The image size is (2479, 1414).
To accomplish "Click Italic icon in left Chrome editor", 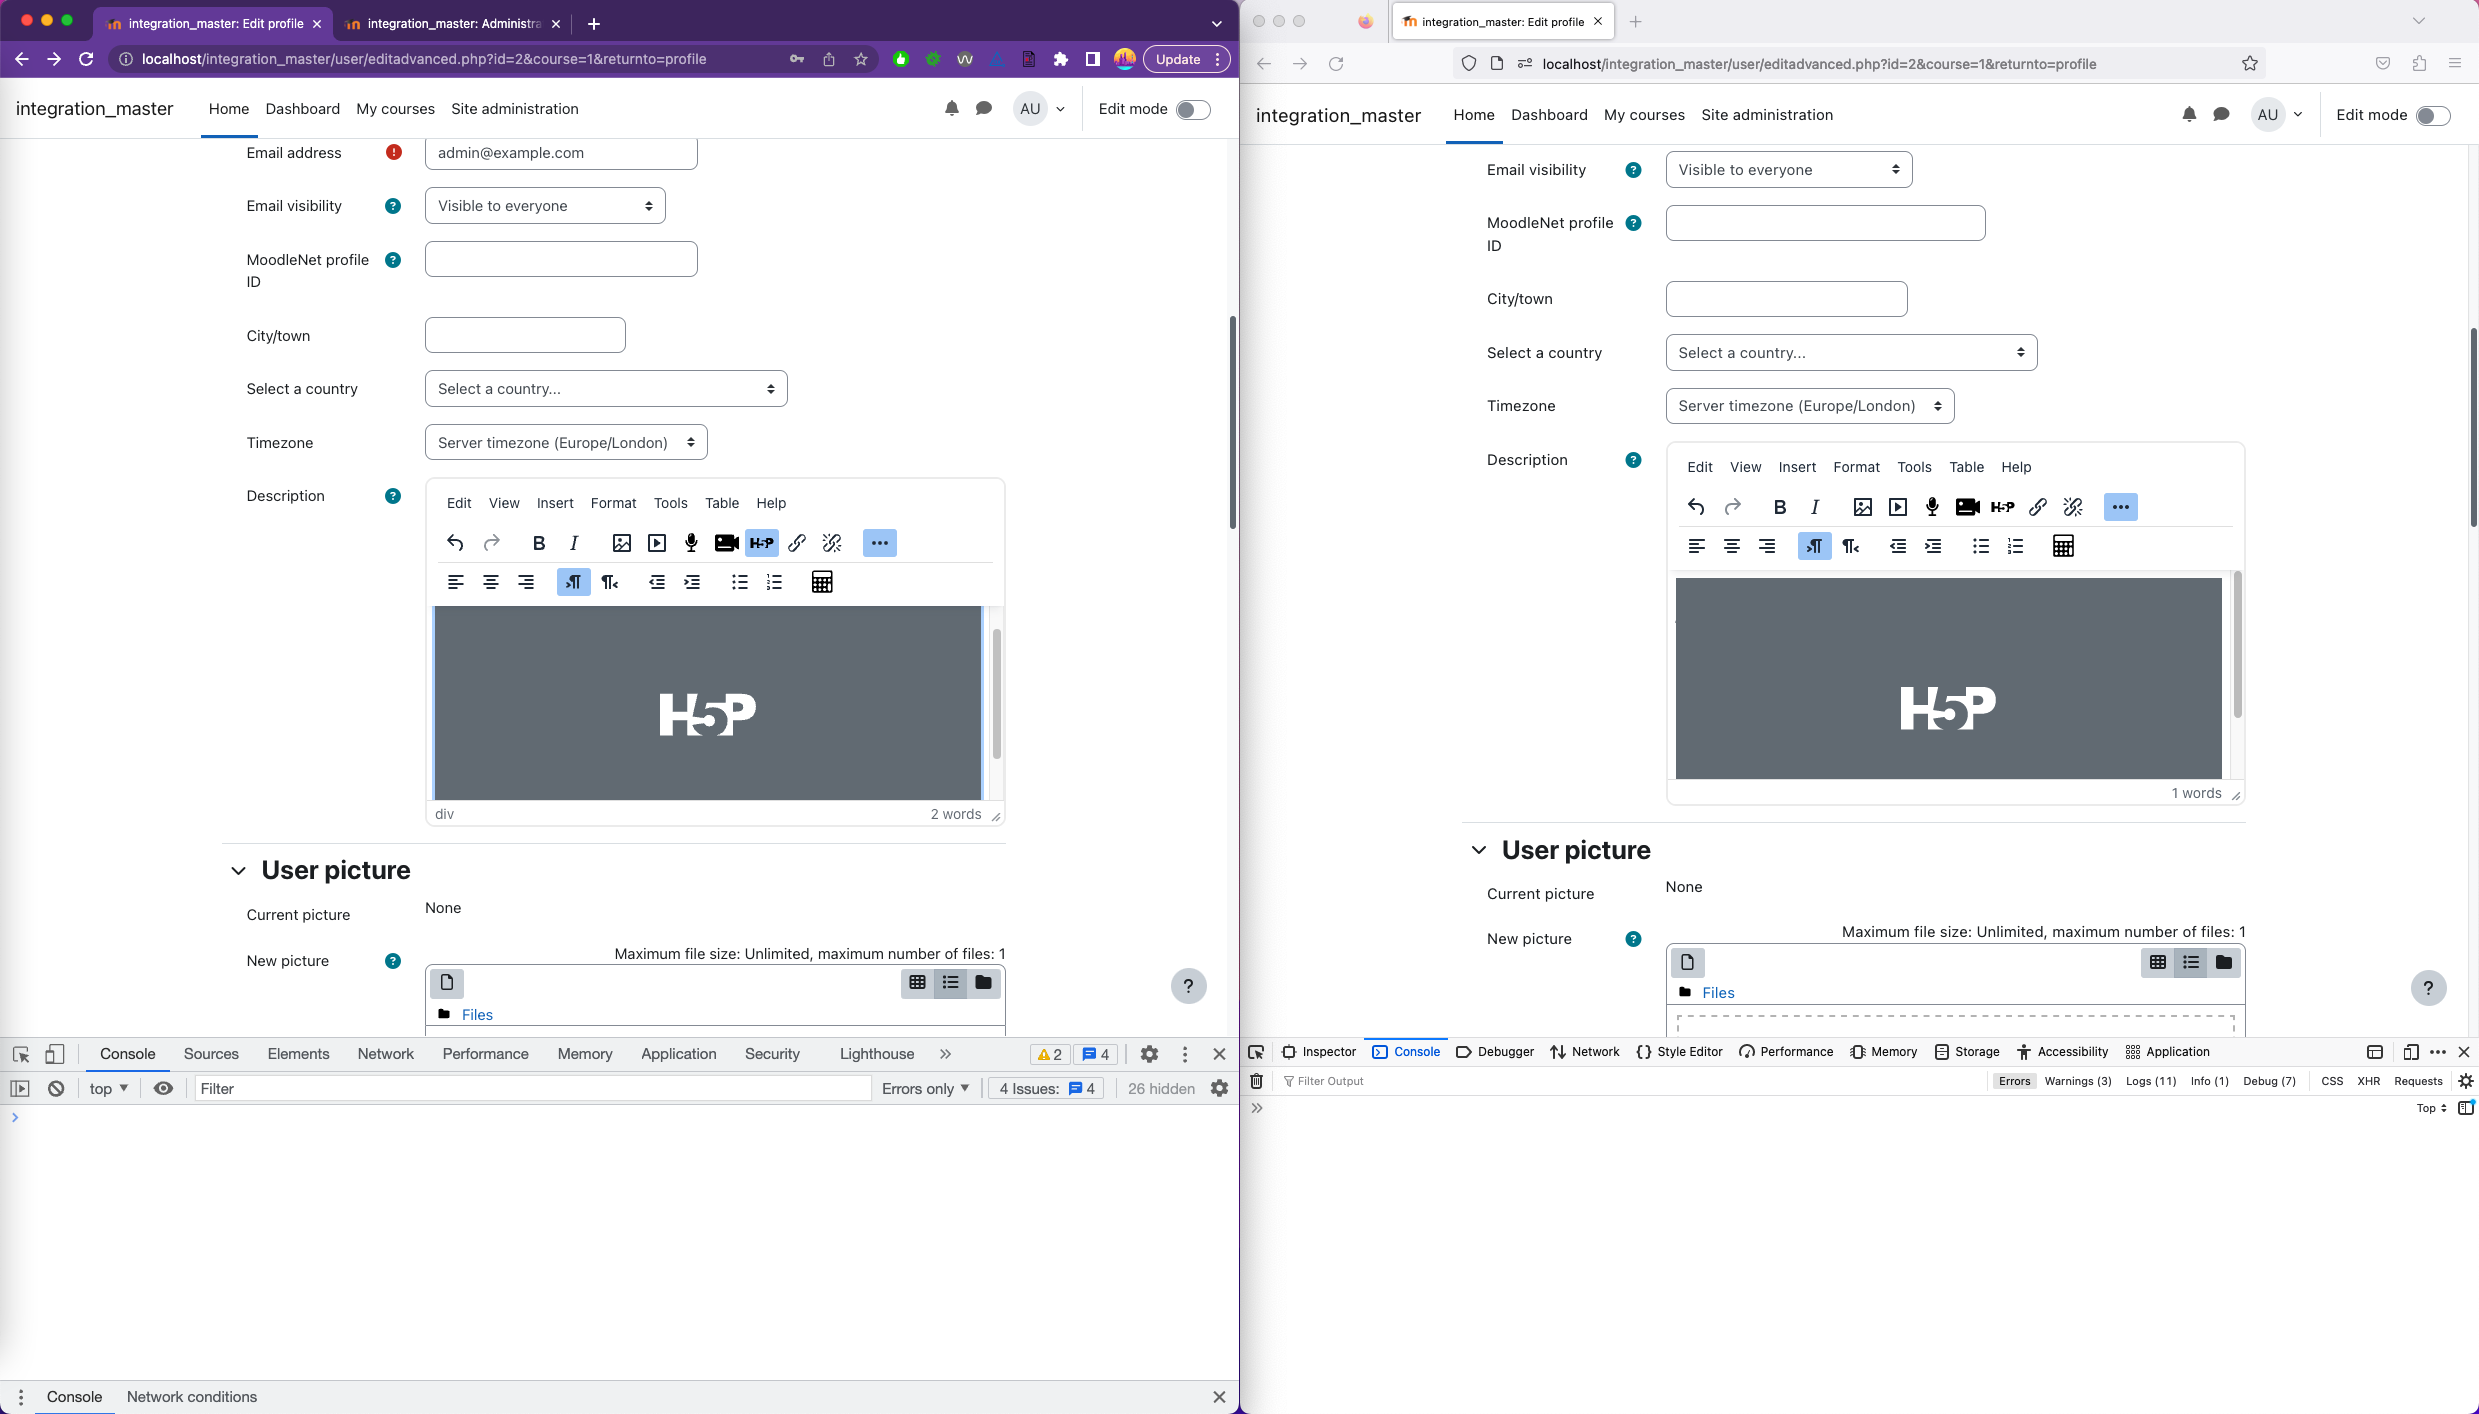I will click(x=574, y=543).
